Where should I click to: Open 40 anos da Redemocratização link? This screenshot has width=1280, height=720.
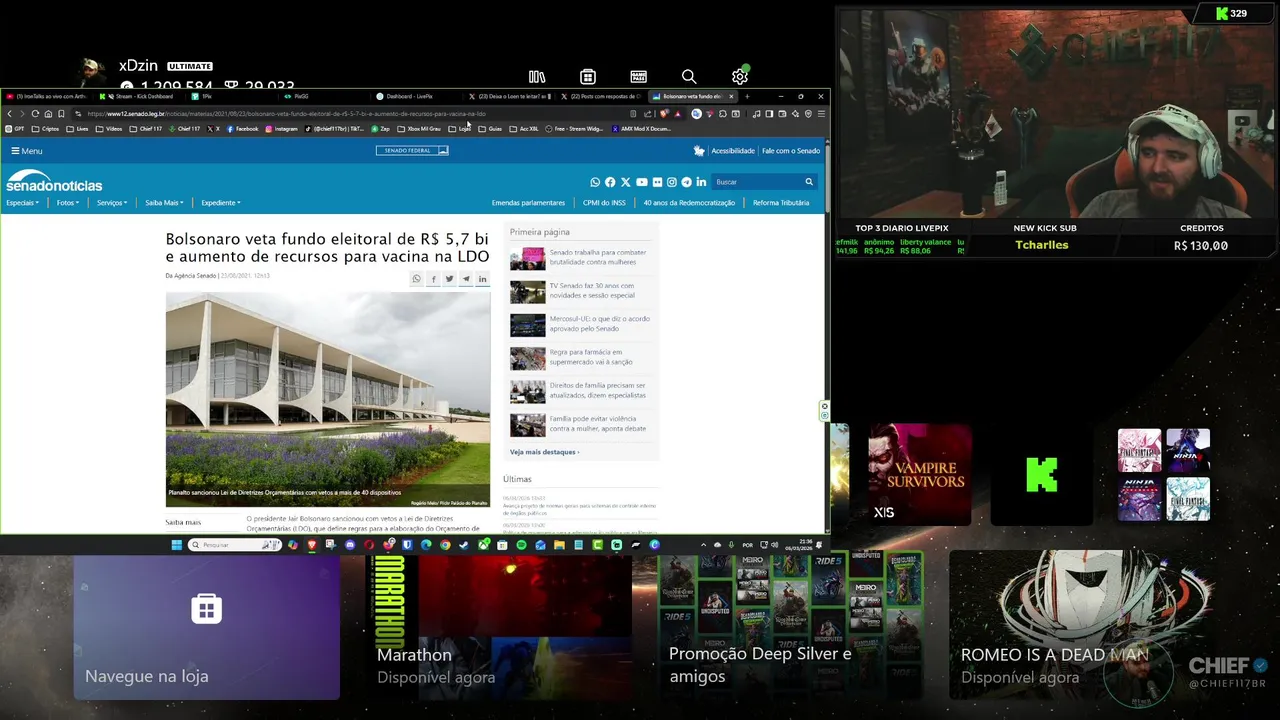(x=689, y=203)
